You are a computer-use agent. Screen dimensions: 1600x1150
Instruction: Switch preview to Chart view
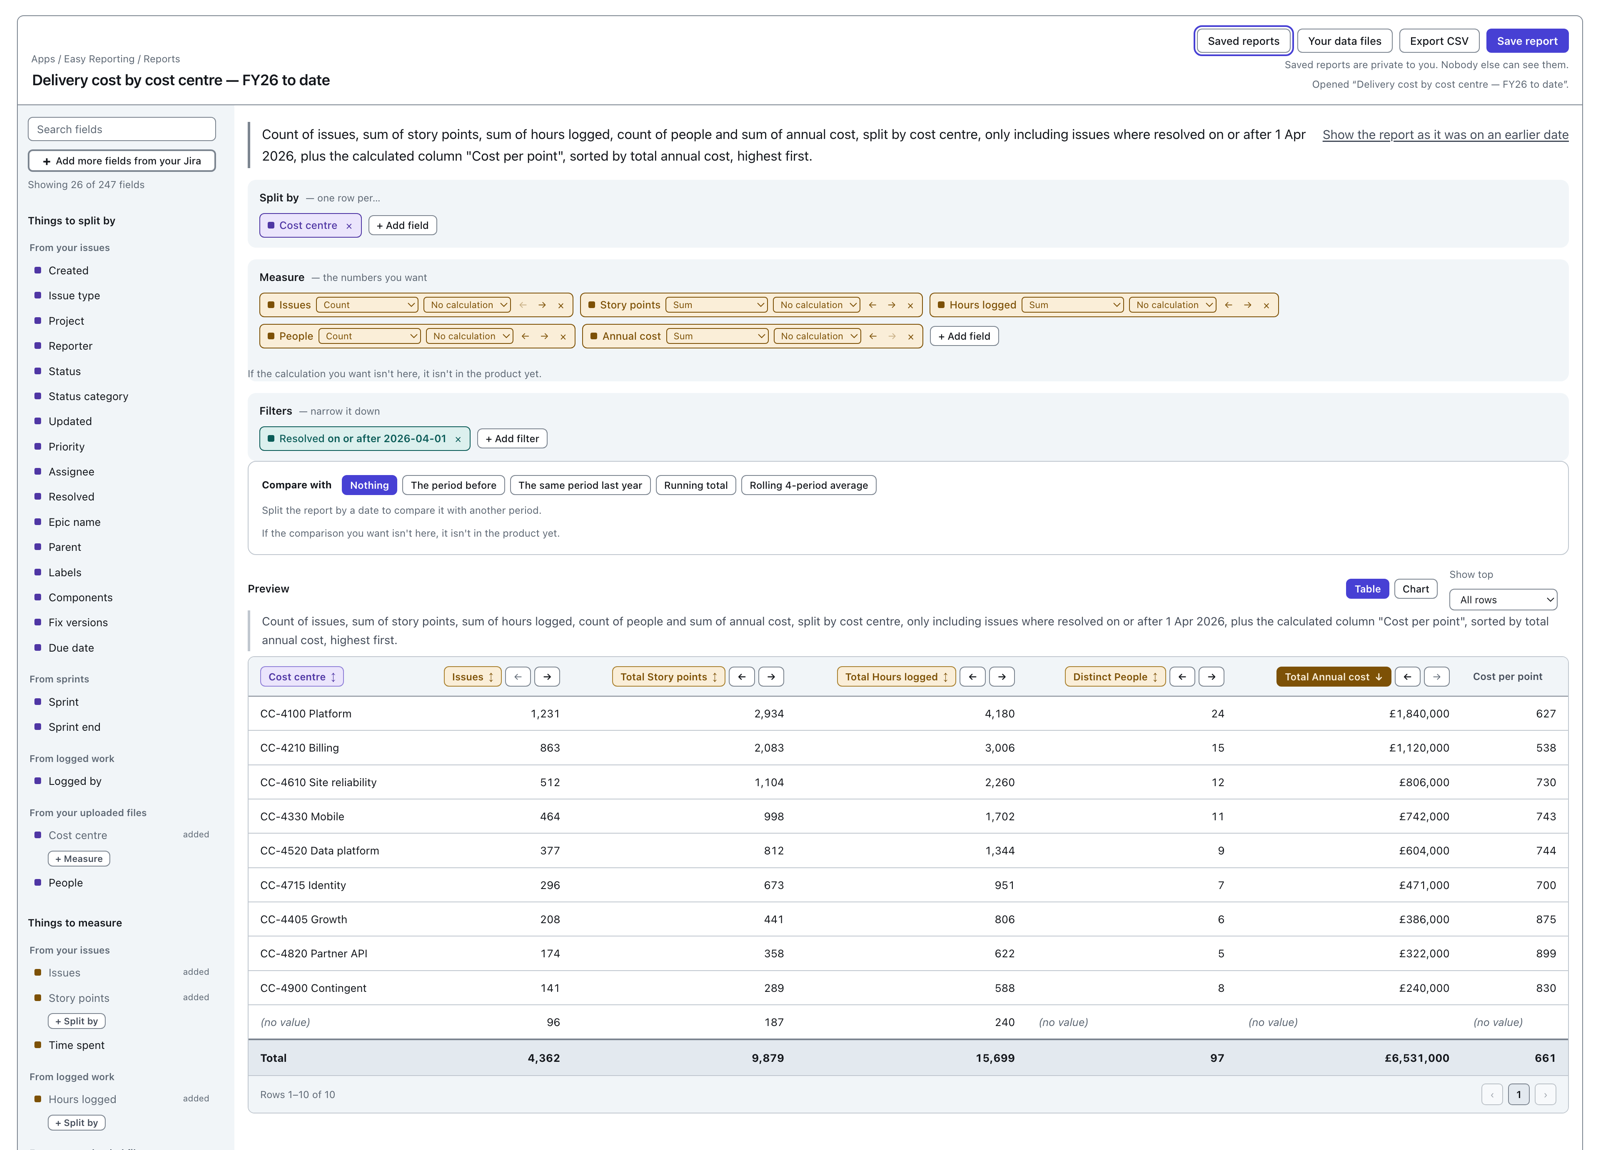pyautogui.click(x=1416, y=589)
